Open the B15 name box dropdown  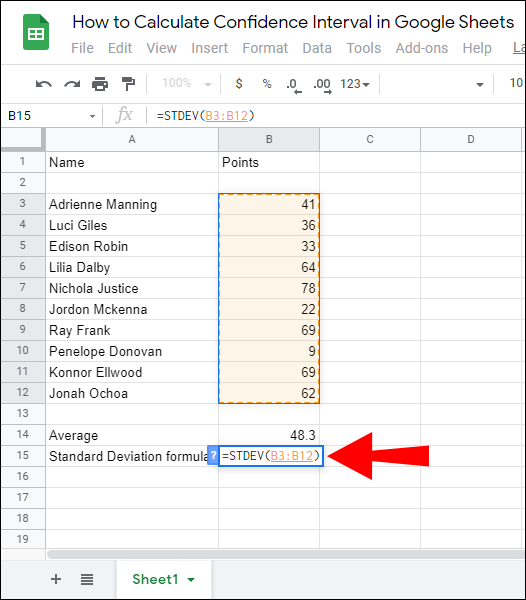point(92,116)
